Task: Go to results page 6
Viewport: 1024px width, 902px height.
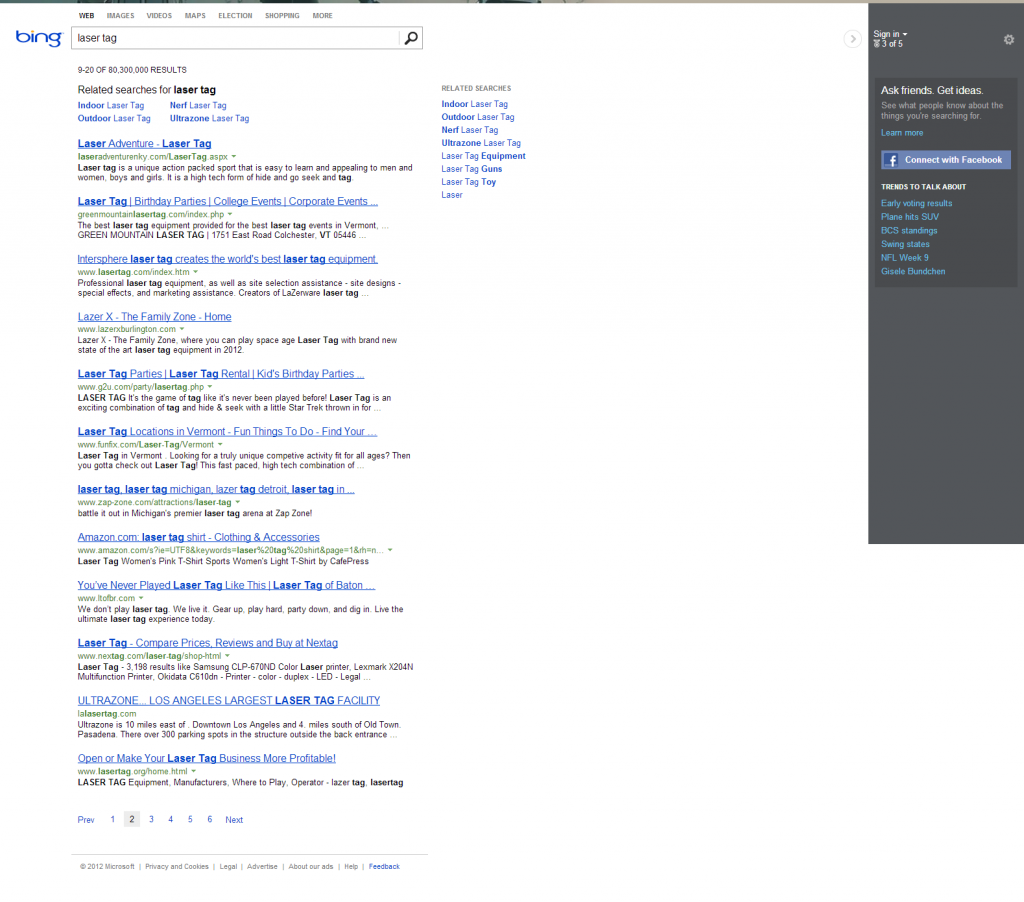Action: click(x=210, y=819)
